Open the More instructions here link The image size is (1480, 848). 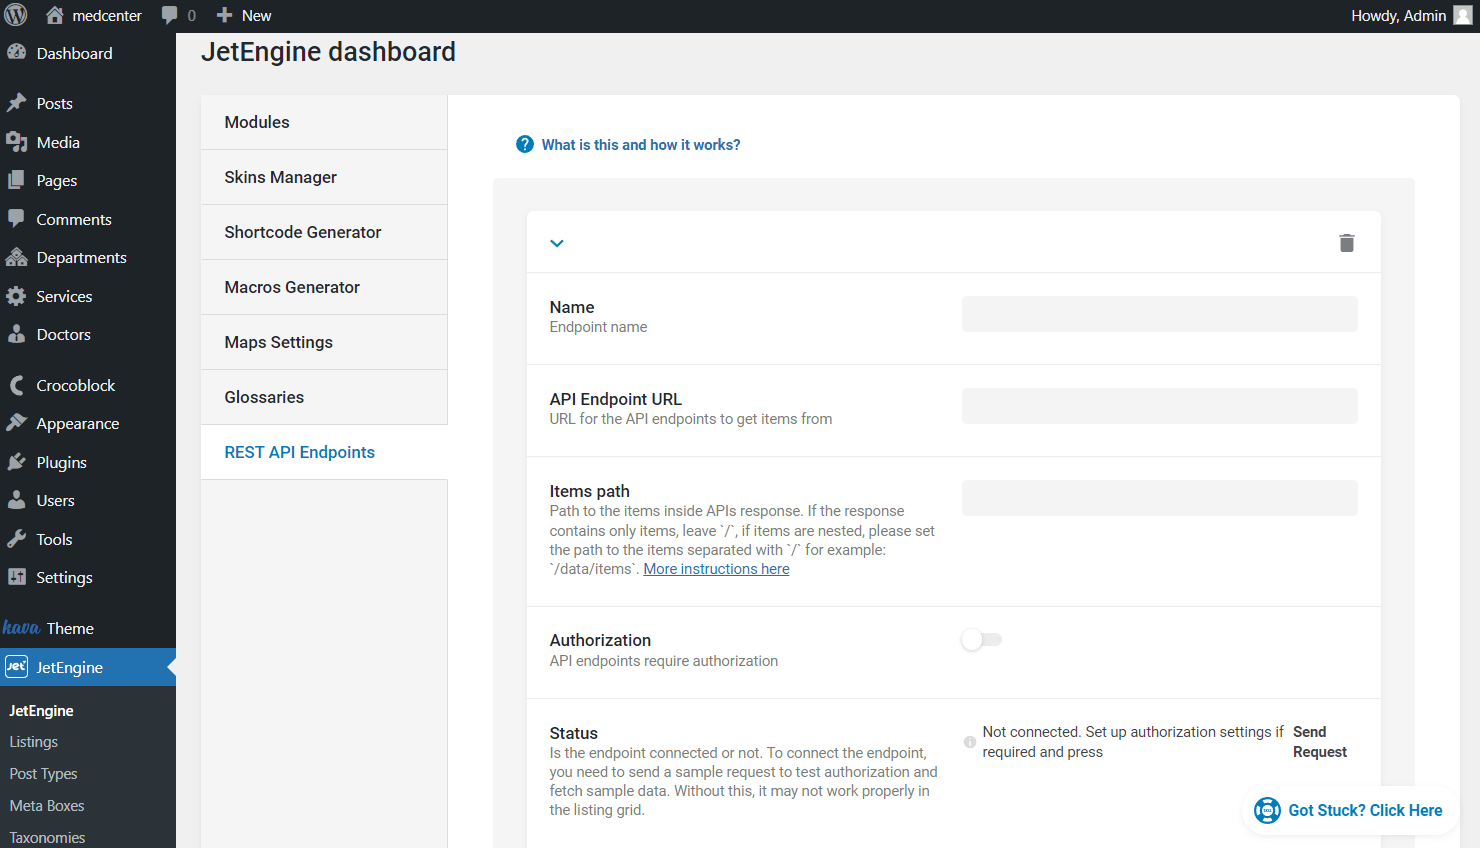716,568
